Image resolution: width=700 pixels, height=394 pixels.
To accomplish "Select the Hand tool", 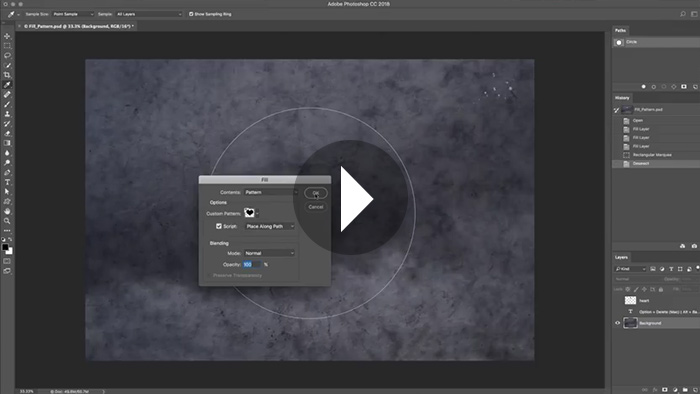I will (7, 212).
